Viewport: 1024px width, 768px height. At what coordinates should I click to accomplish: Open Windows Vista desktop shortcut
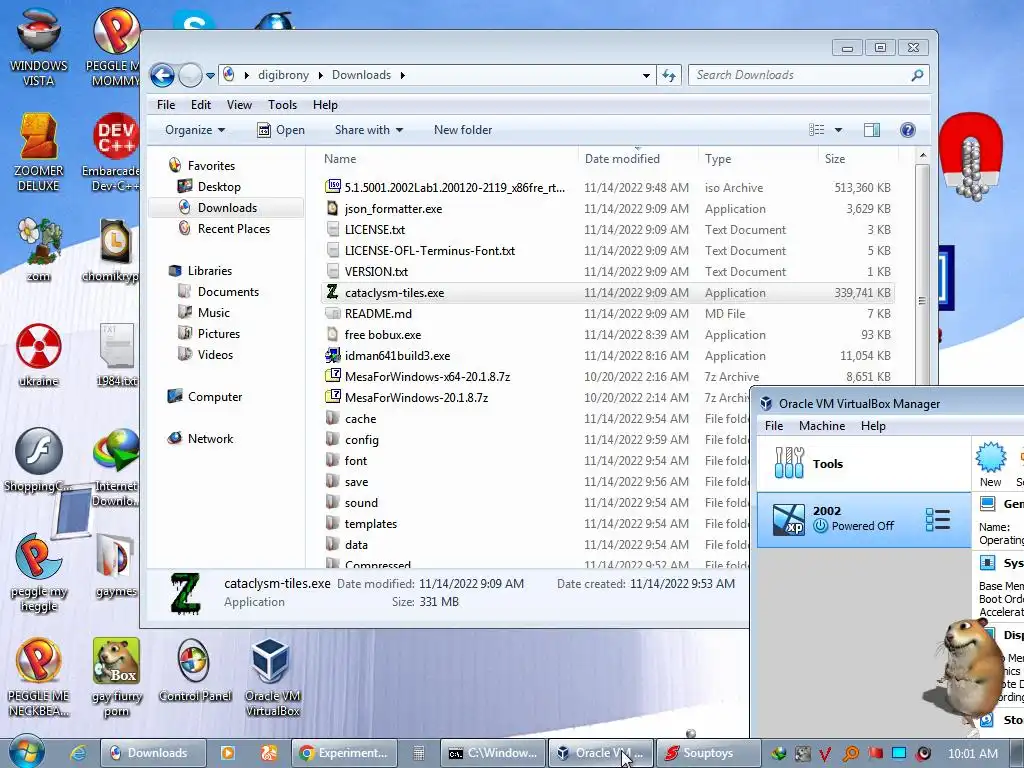pyautogui.click(x=39, y=46)
